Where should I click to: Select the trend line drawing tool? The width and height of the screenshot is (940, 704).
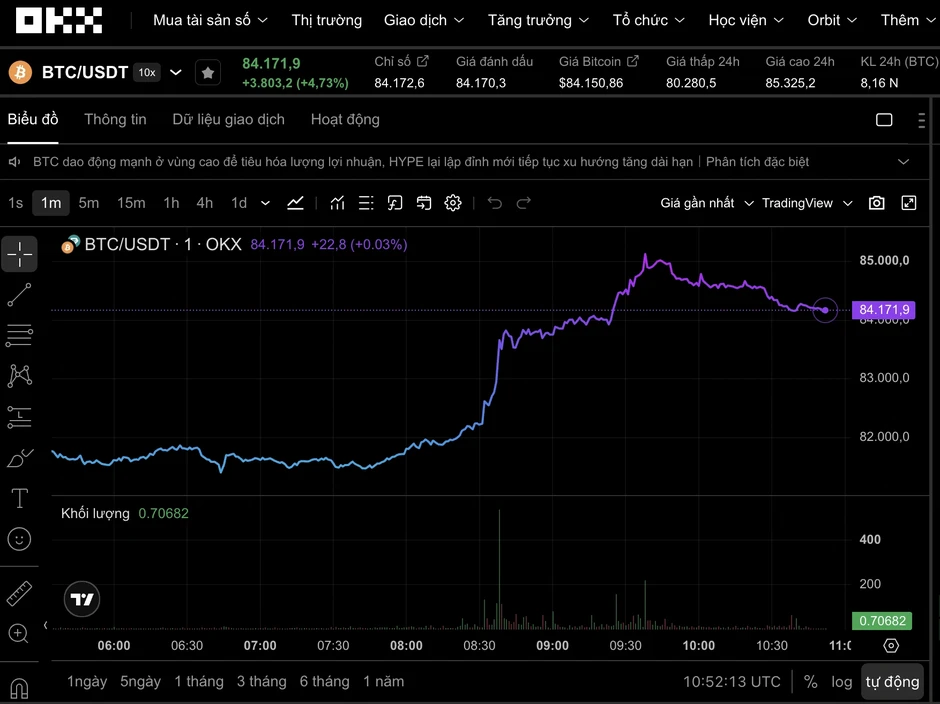click(x=20, y=294)
